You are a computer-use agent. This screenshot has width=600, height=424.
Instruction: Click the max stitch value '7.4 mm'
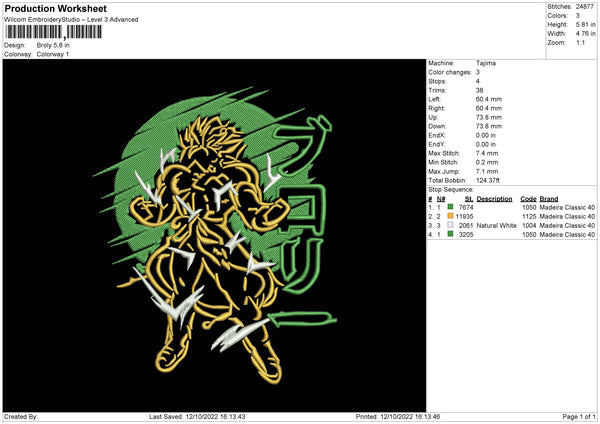point(487,153)
